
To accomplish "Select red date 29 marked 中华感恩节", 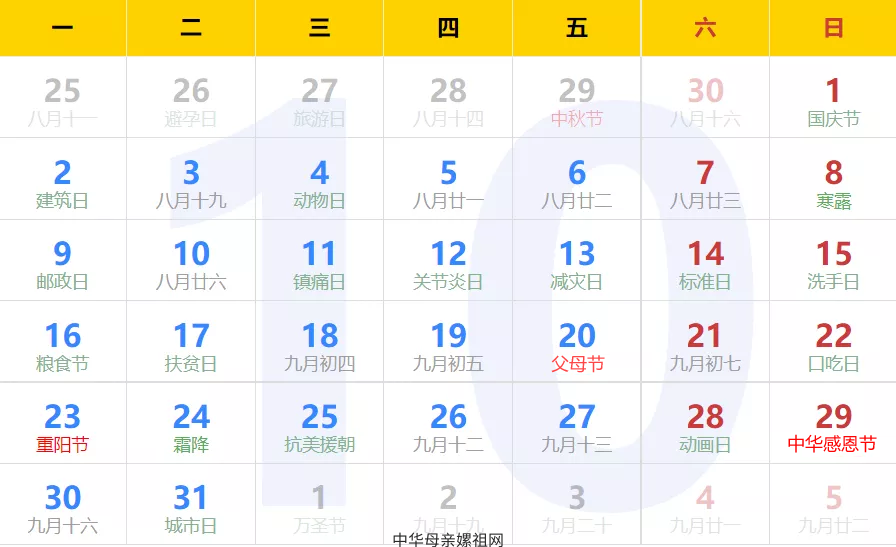I will pyautogui.click(x=833, y=424).
